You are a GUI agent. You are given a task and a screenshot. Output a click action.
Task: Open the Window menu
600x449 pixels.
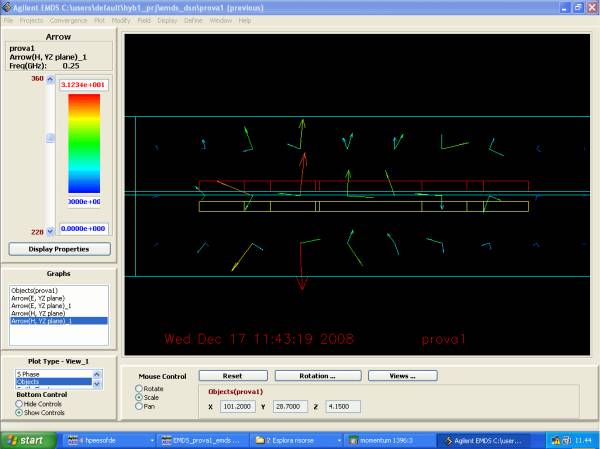(x=221, y=21)
